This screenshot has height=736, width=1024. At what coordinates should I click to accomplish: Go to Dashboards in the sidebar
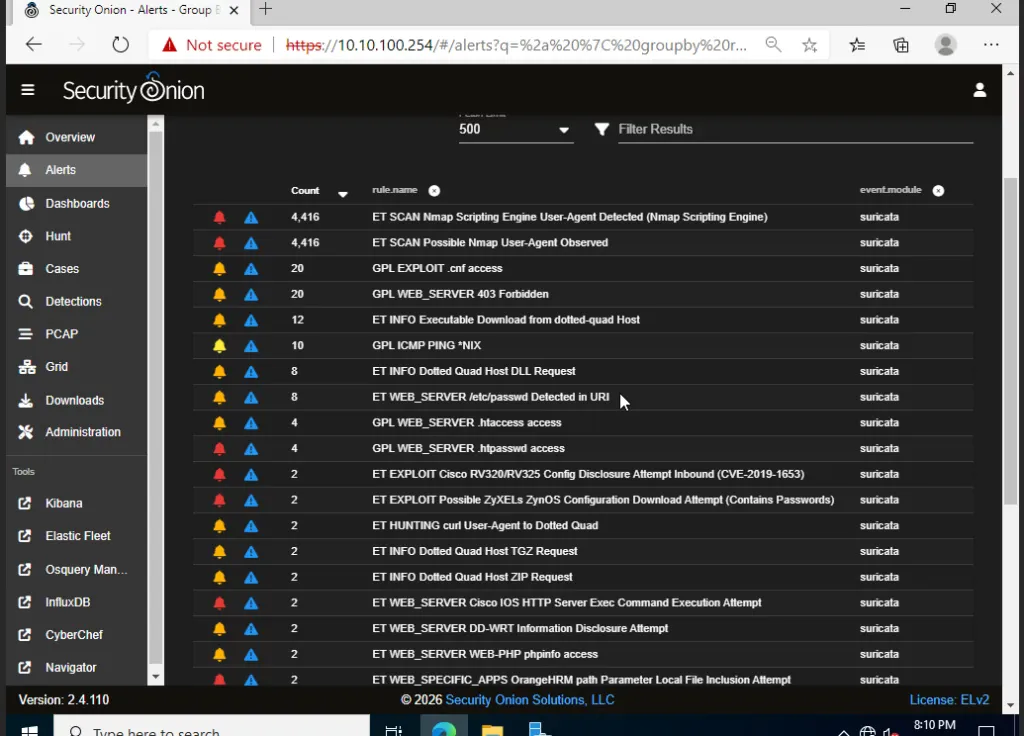coord(76,204)
